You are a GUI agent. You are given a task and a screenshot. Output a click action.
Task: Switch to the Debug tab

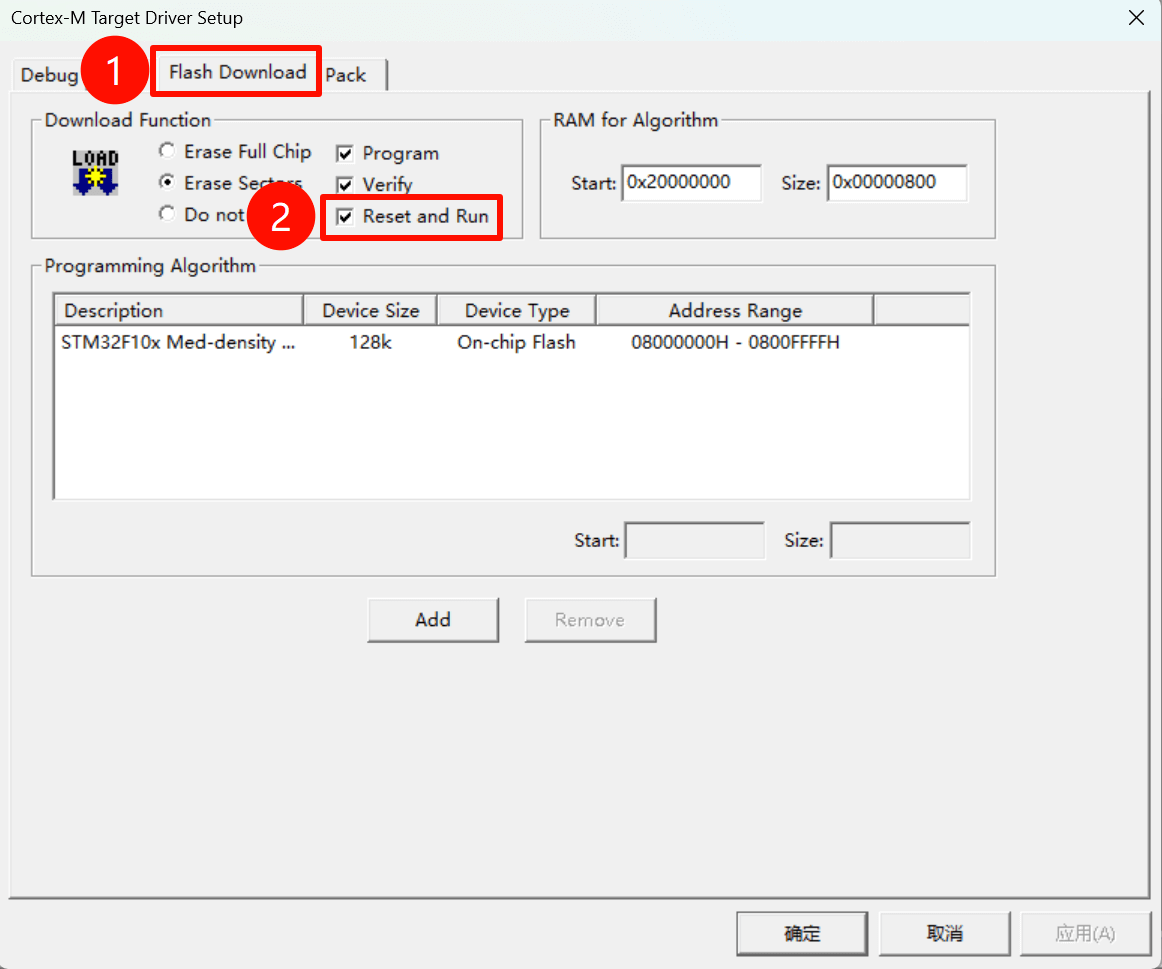coord(48,75)
